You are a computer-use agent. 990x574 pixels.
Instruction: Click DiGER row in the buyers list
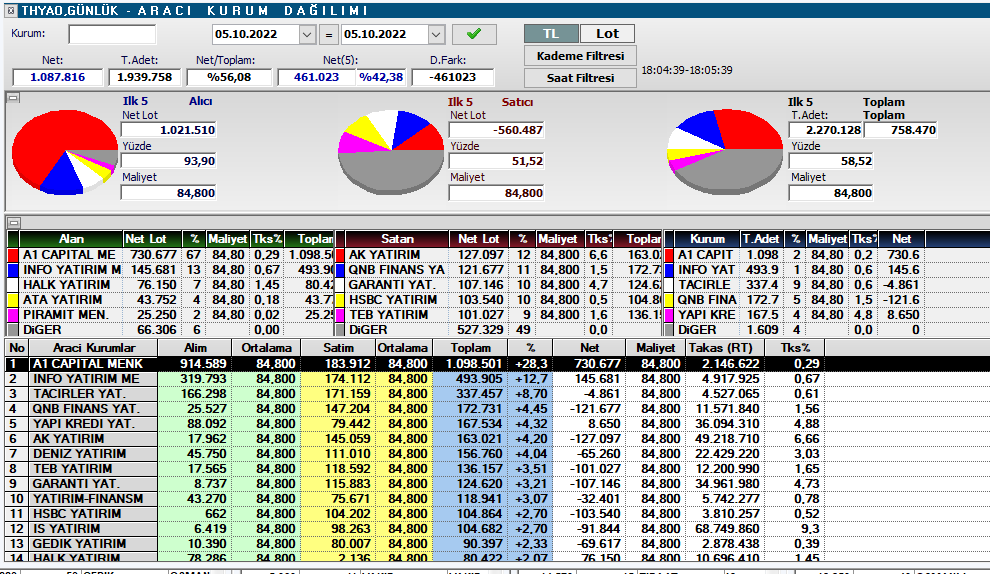click(x=170, y=330)
